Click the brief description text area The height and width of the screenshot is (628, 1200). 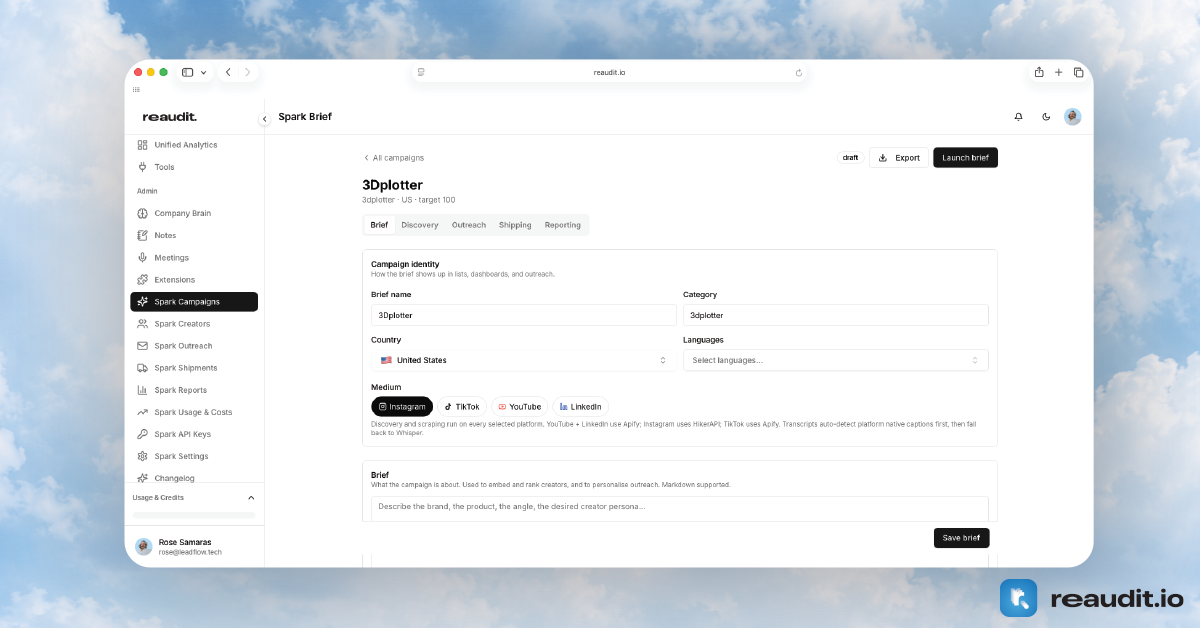tap(680, 508)
